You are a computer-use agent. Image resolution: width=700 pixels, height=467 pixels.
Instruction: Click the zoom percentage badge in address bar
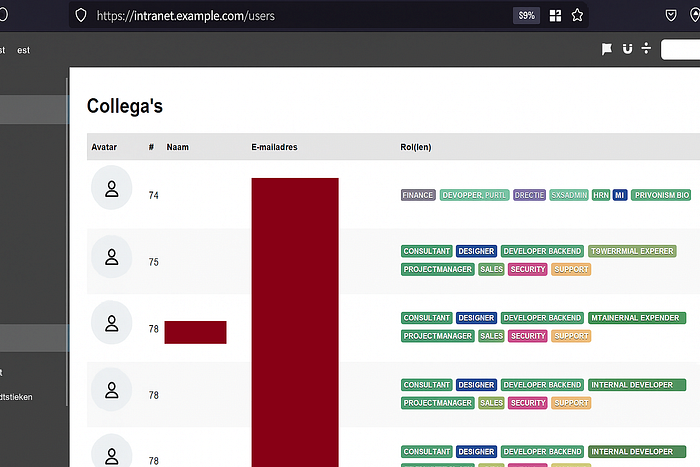[x=526, y=16]
